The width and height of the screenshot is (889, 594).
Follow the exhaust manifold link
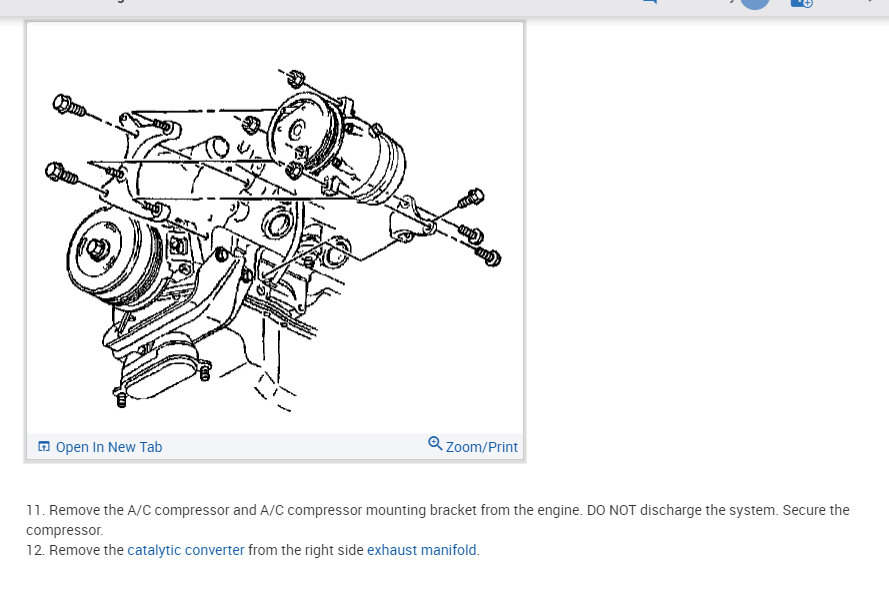pyautogui.click(x=422, y=550)
